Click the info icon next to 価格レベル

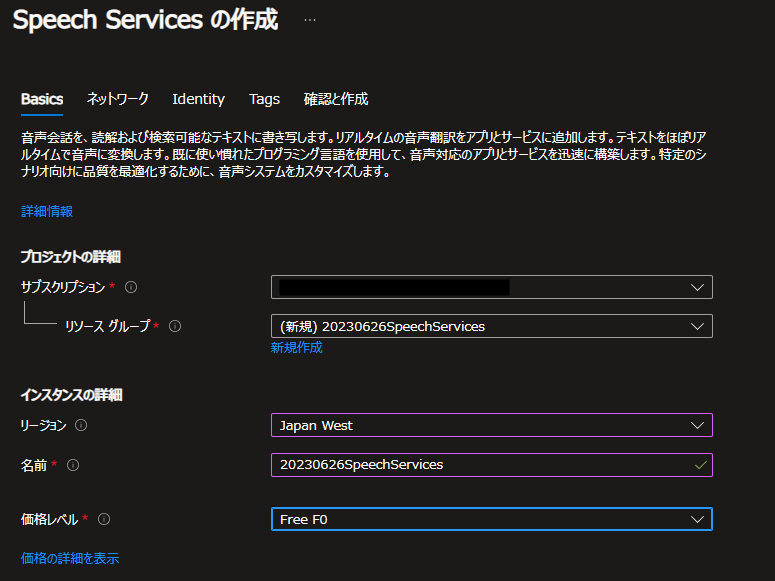(104, 519)
